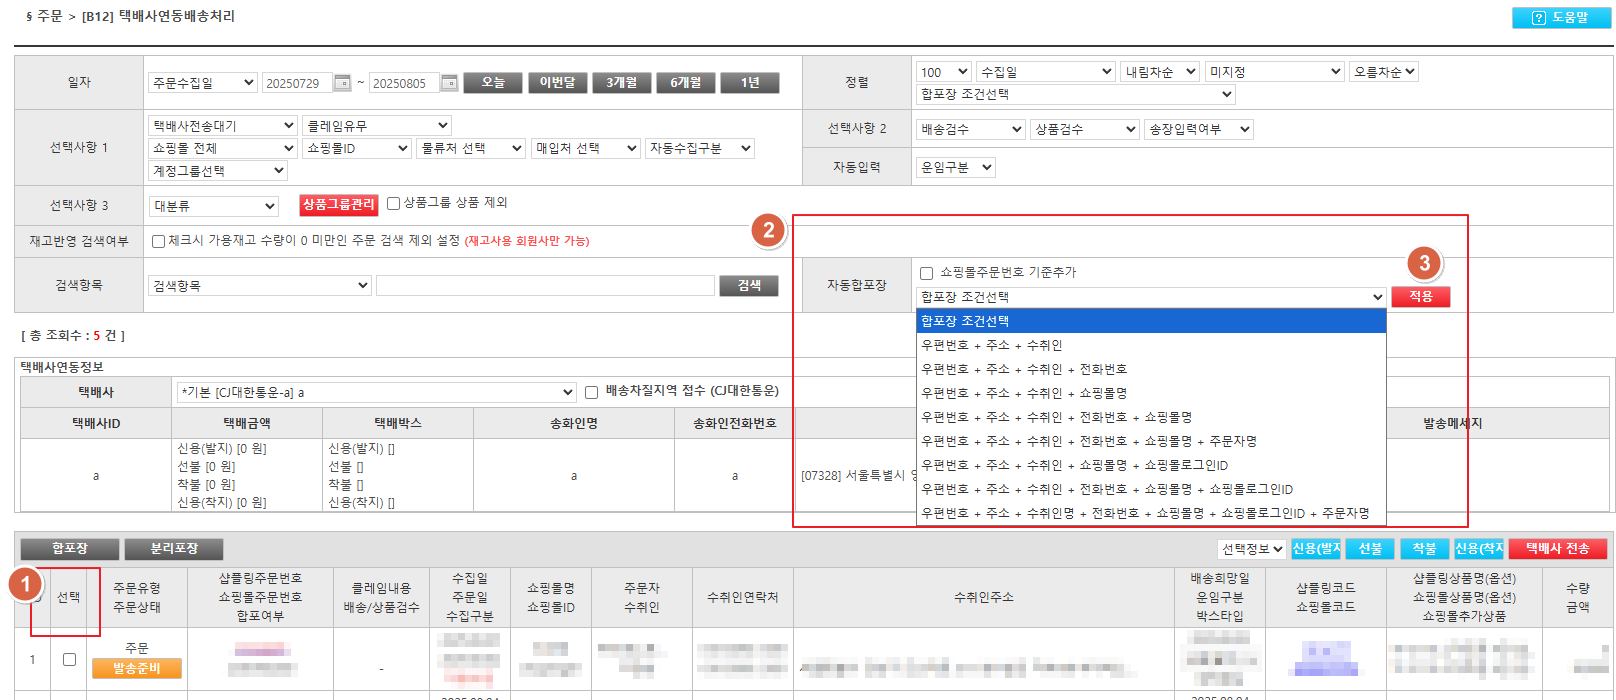Open calendar picker for end date 20250805
Image resolution: width=1616 pixels, height=700 pixels.
449,83
